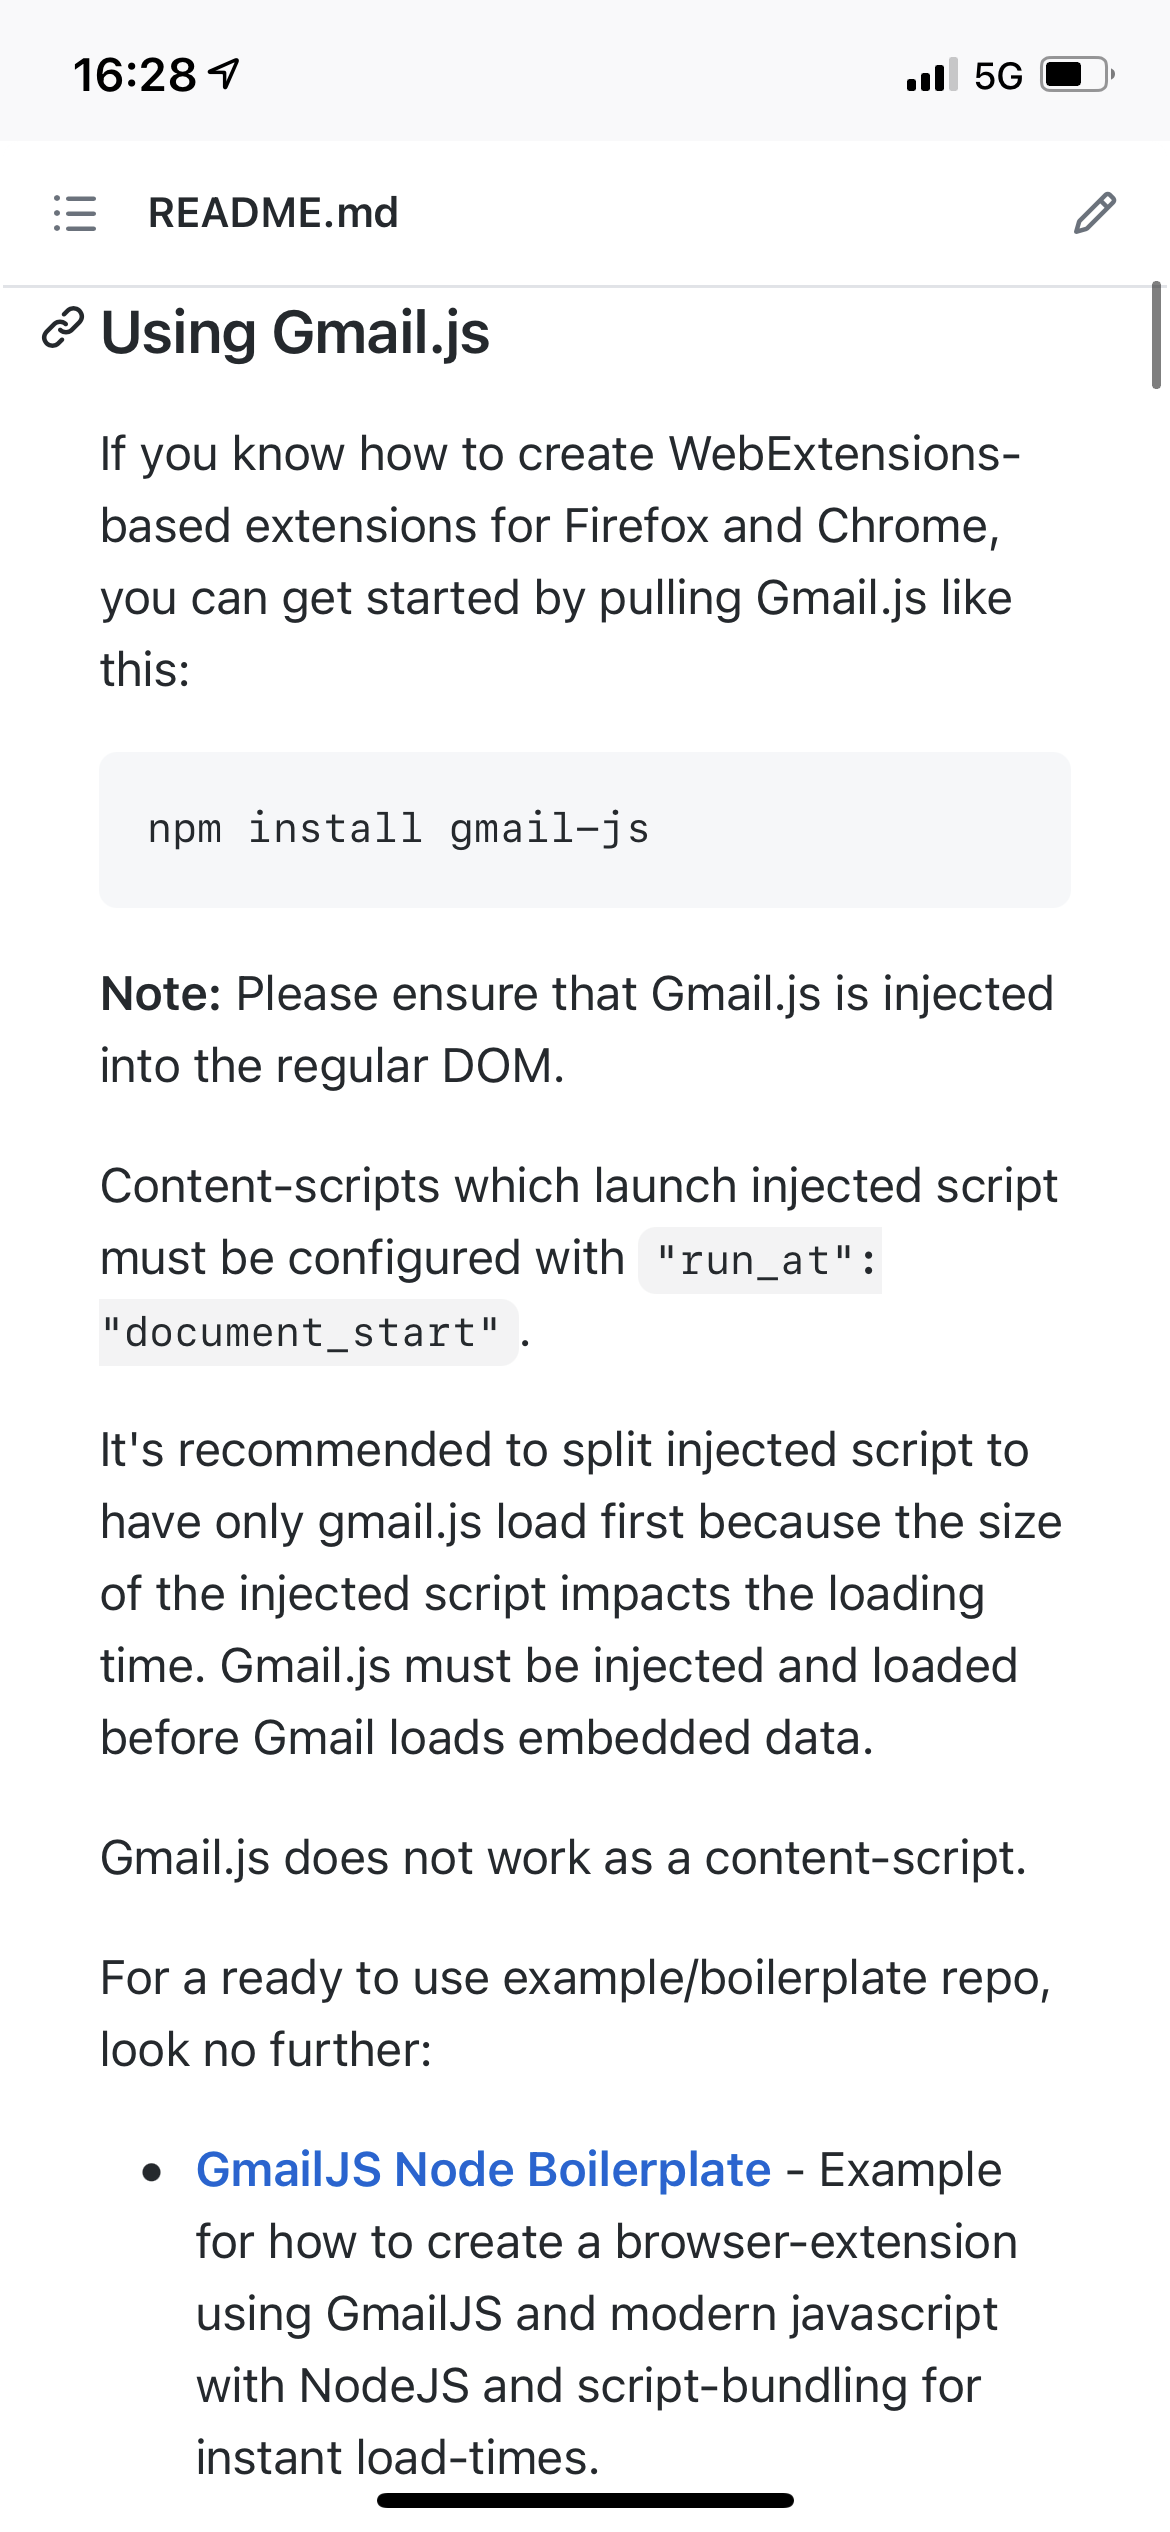Tap the pencil edit icon

(1096, 214)
